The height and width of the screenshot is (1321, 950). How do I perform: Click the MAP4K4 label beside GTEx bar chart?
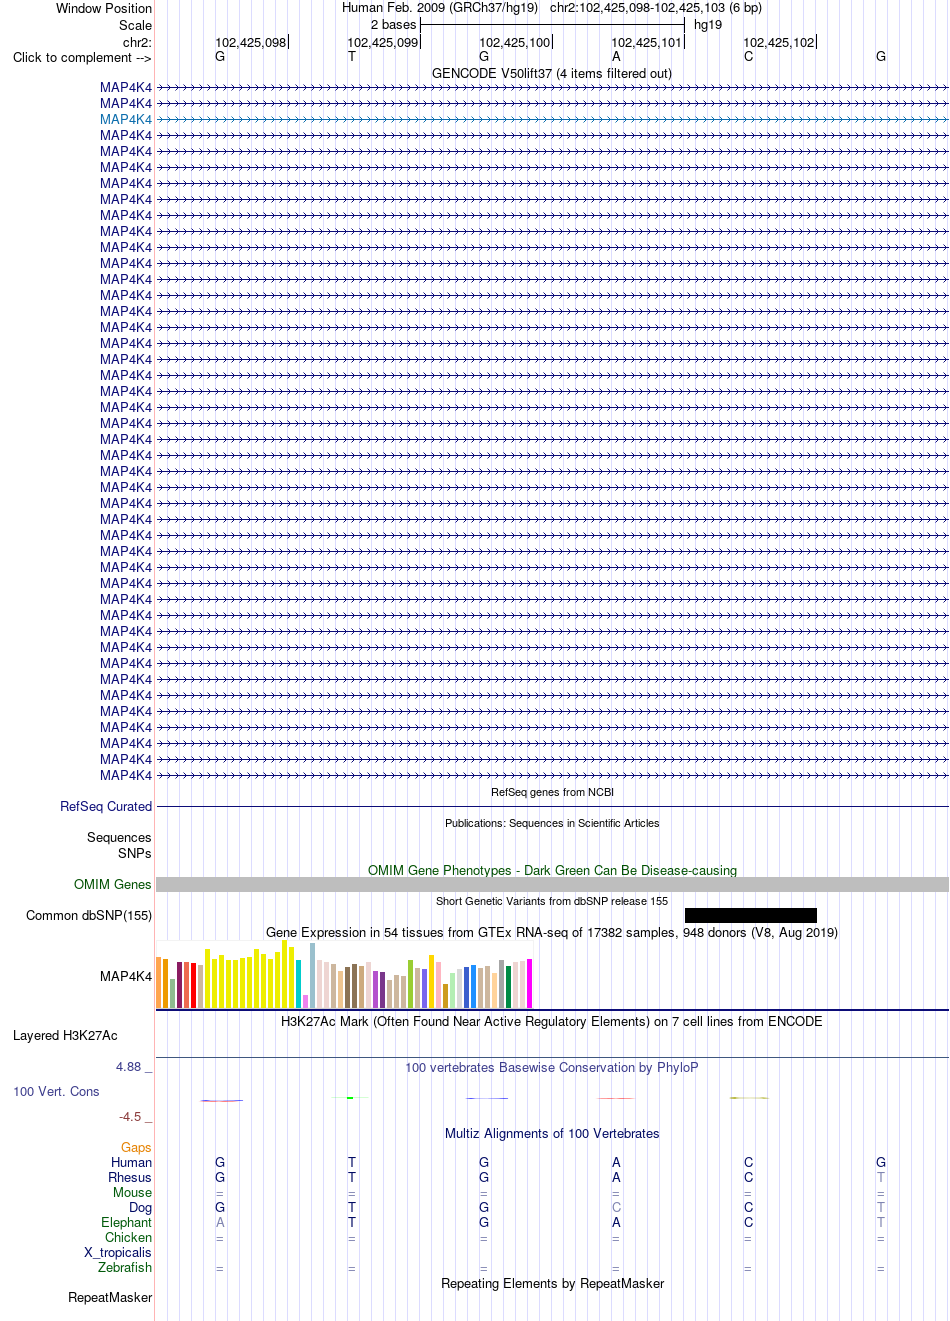126,976
